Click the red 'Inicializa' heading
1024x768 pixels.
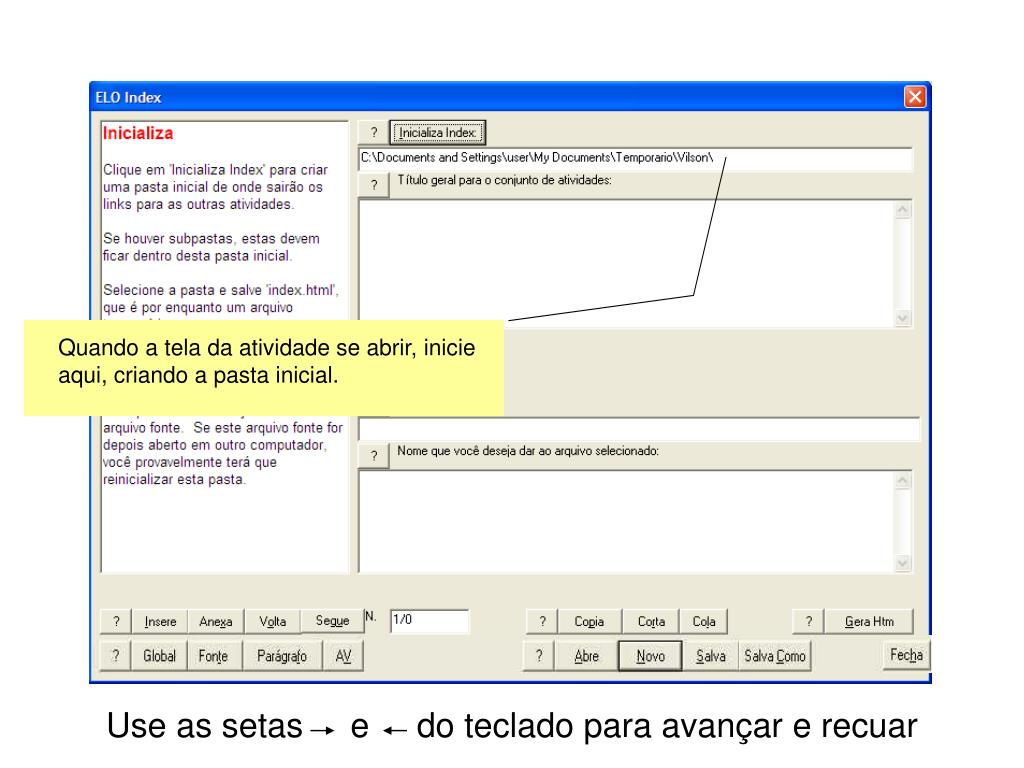point(138,133)
